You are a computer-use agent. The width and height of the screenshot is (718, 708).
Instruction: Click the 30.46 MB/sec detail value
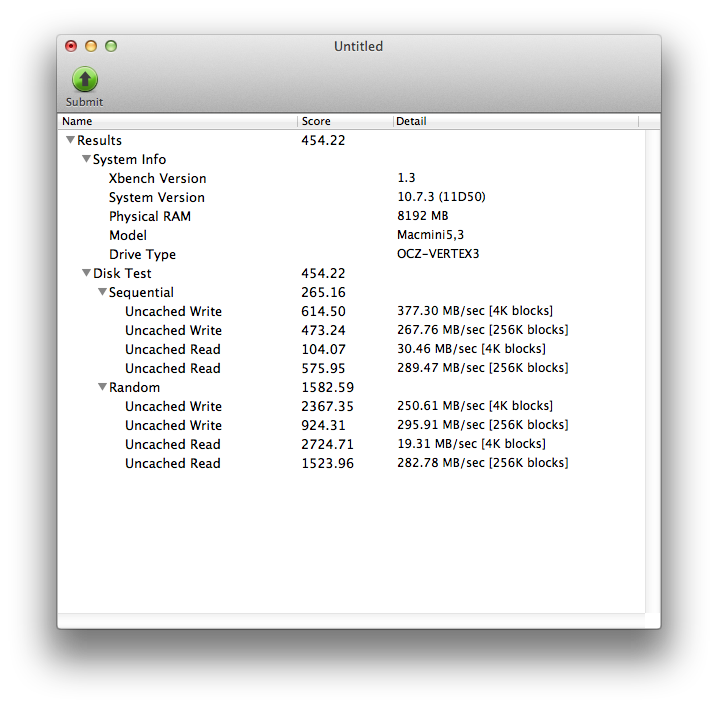tap(471, 349)
